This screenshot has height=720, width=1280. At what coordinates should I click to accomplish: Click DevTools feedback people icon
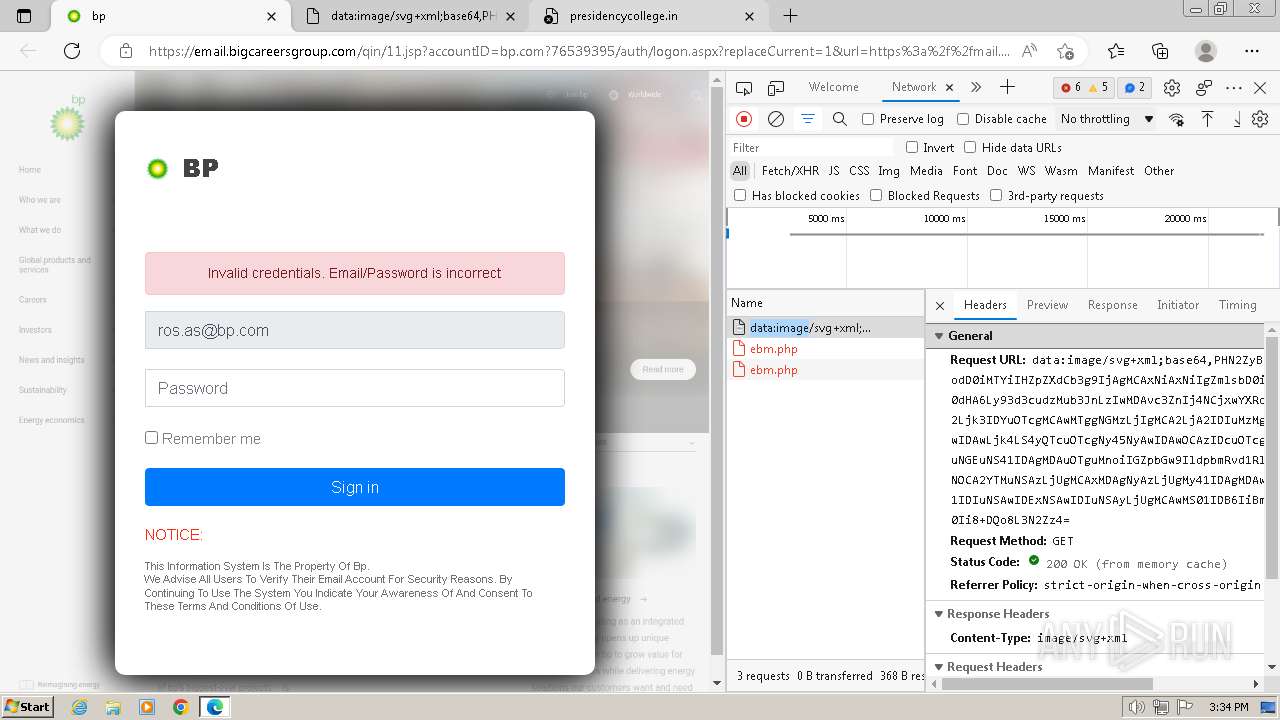1204,88
